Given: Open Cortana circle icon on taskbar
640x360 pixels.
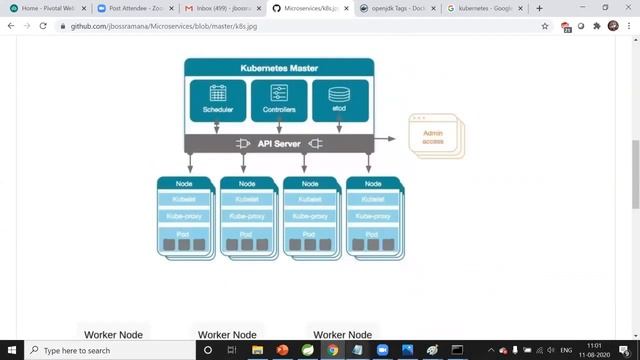Looking at the screenshot, I should coord(208,350).
